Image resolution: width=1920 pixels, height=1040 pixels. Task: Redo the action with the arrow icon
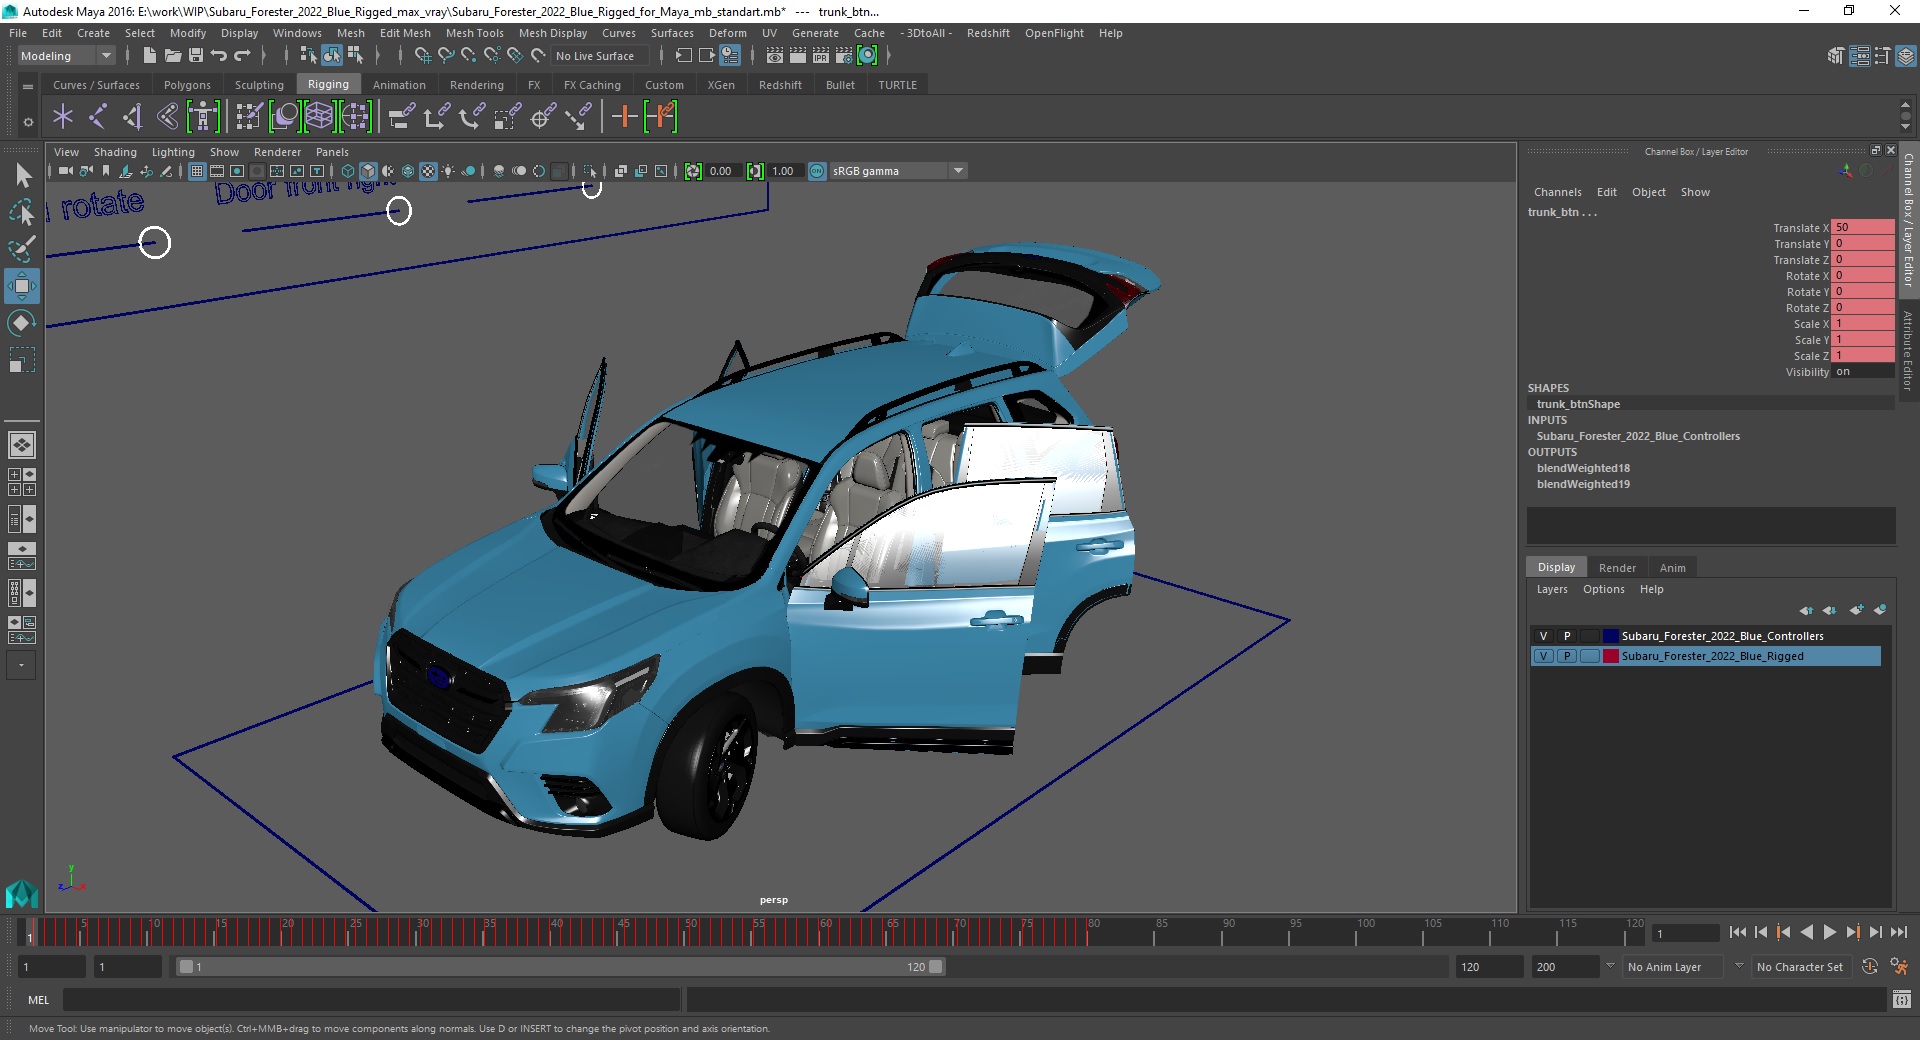[242, 56]
